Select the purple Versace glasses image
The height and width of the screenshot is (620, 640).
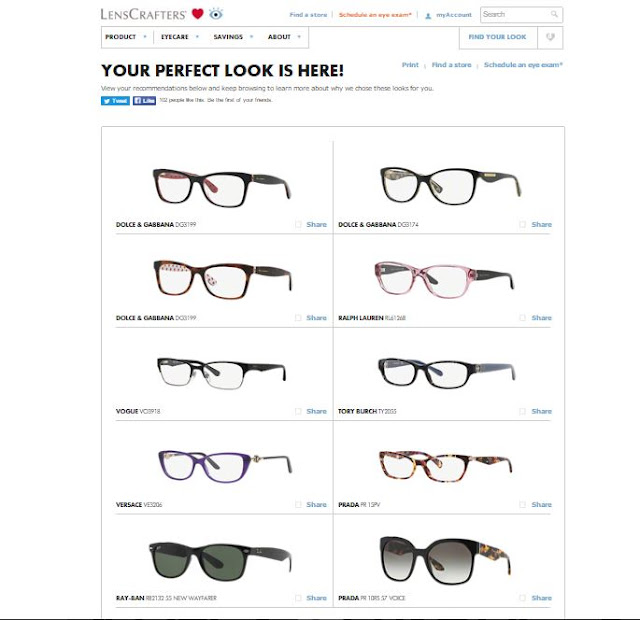(x=225, y=466)
